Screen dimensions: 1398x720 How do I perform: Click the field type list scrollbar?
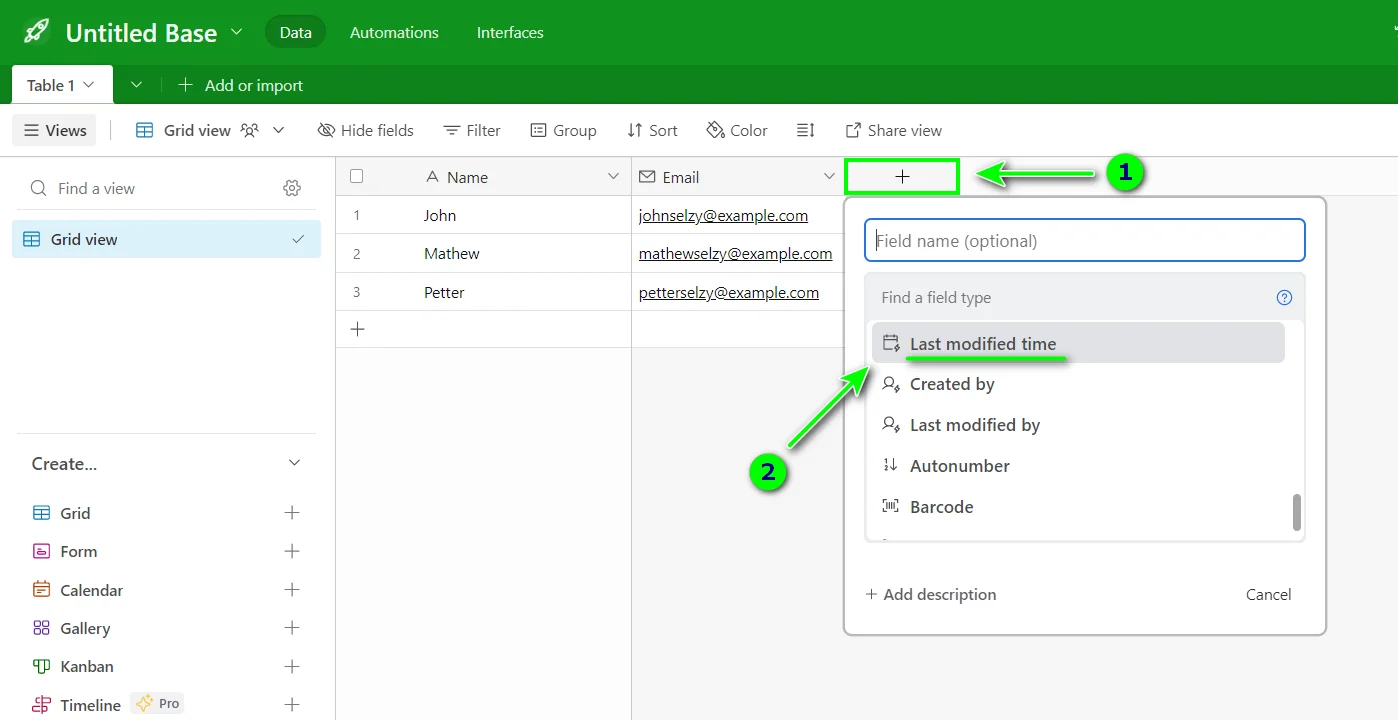point(1297,512)
